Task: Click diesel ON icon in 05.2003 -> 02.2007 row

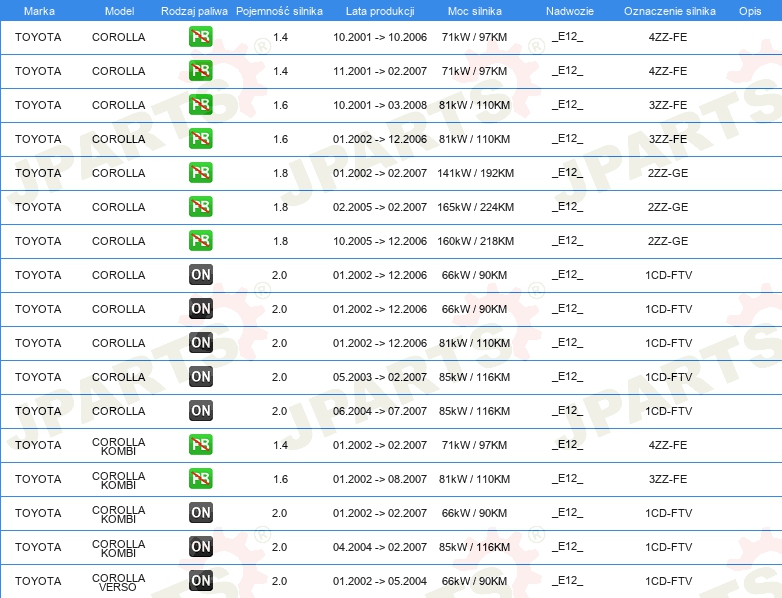Action: 200,376
